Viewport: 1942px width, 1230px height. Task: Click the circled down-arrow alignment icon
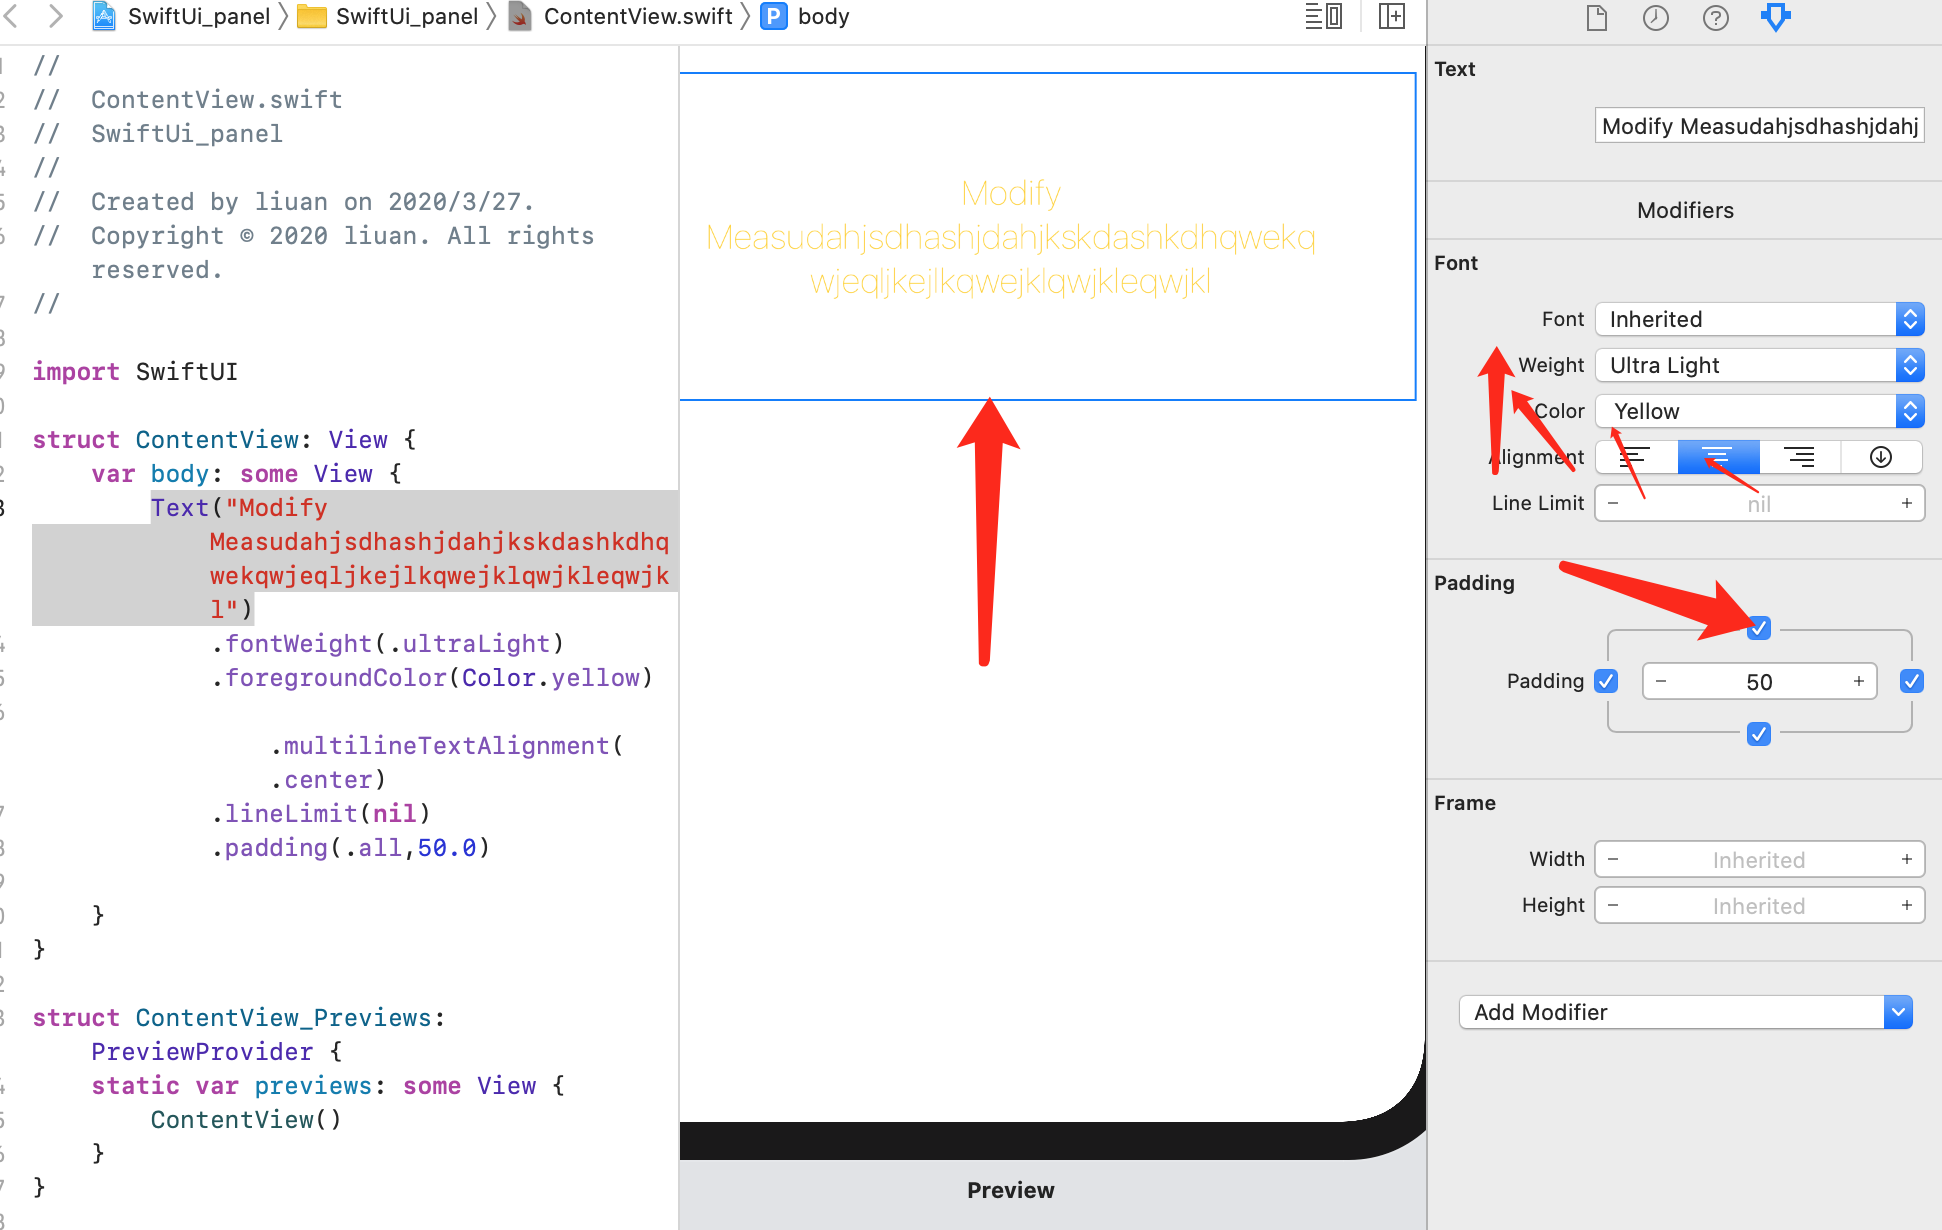(1881, 457)
